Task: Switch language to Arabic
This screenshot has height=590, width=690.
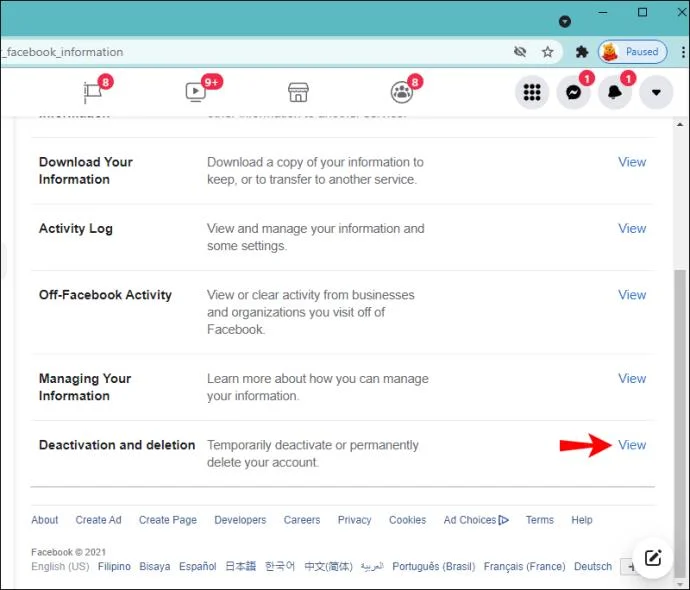Action: click(372, 567)
